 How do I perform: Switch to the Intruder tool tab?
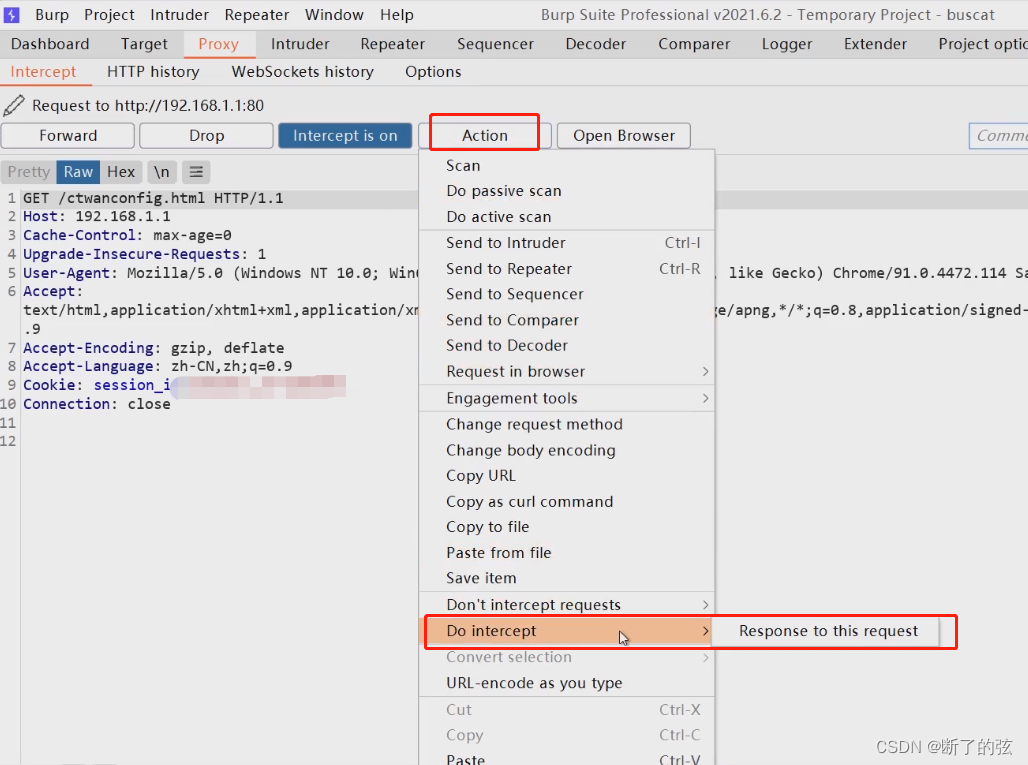coord(300,44)
